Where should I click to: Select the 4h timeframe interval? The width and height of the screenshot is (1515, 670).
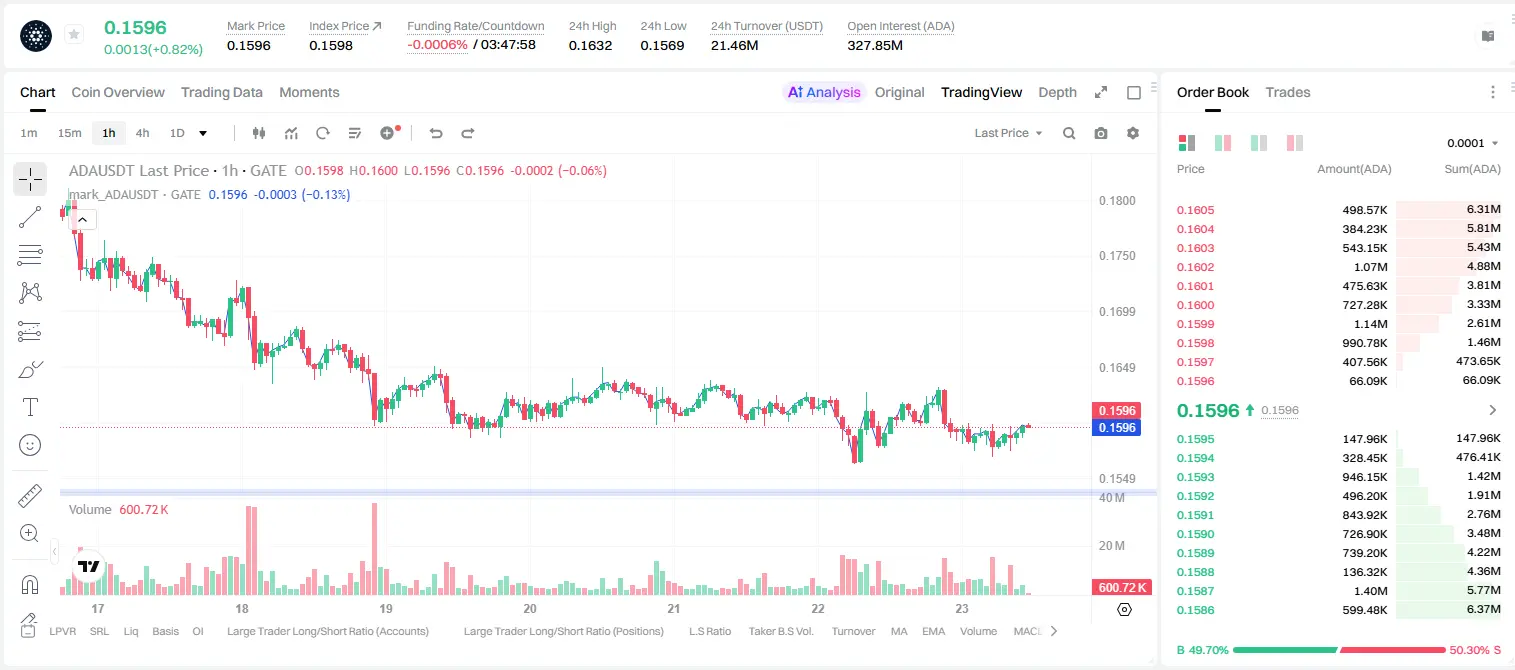point(142,133)
